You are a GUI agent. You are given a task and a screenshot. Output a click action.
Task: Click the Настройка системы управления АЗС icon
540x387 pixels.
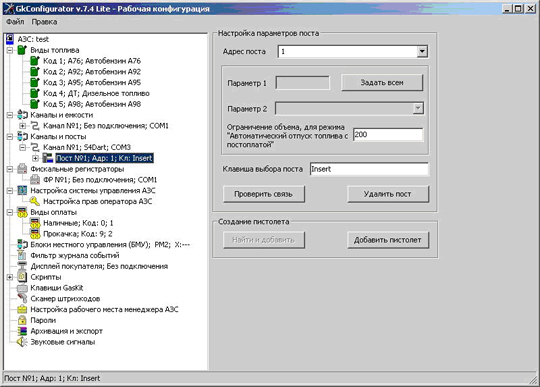(x=22, y=190)
